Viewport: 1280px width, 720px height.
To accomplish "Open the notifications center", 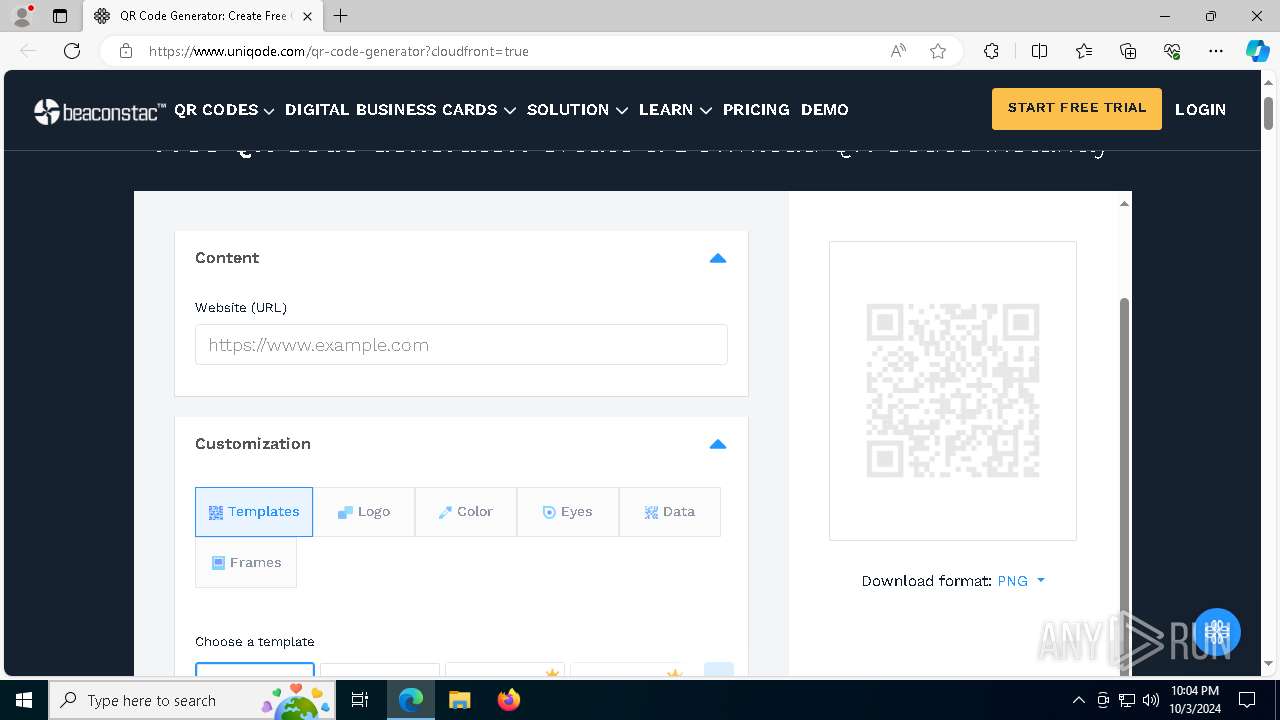I will click(1247, 700).
